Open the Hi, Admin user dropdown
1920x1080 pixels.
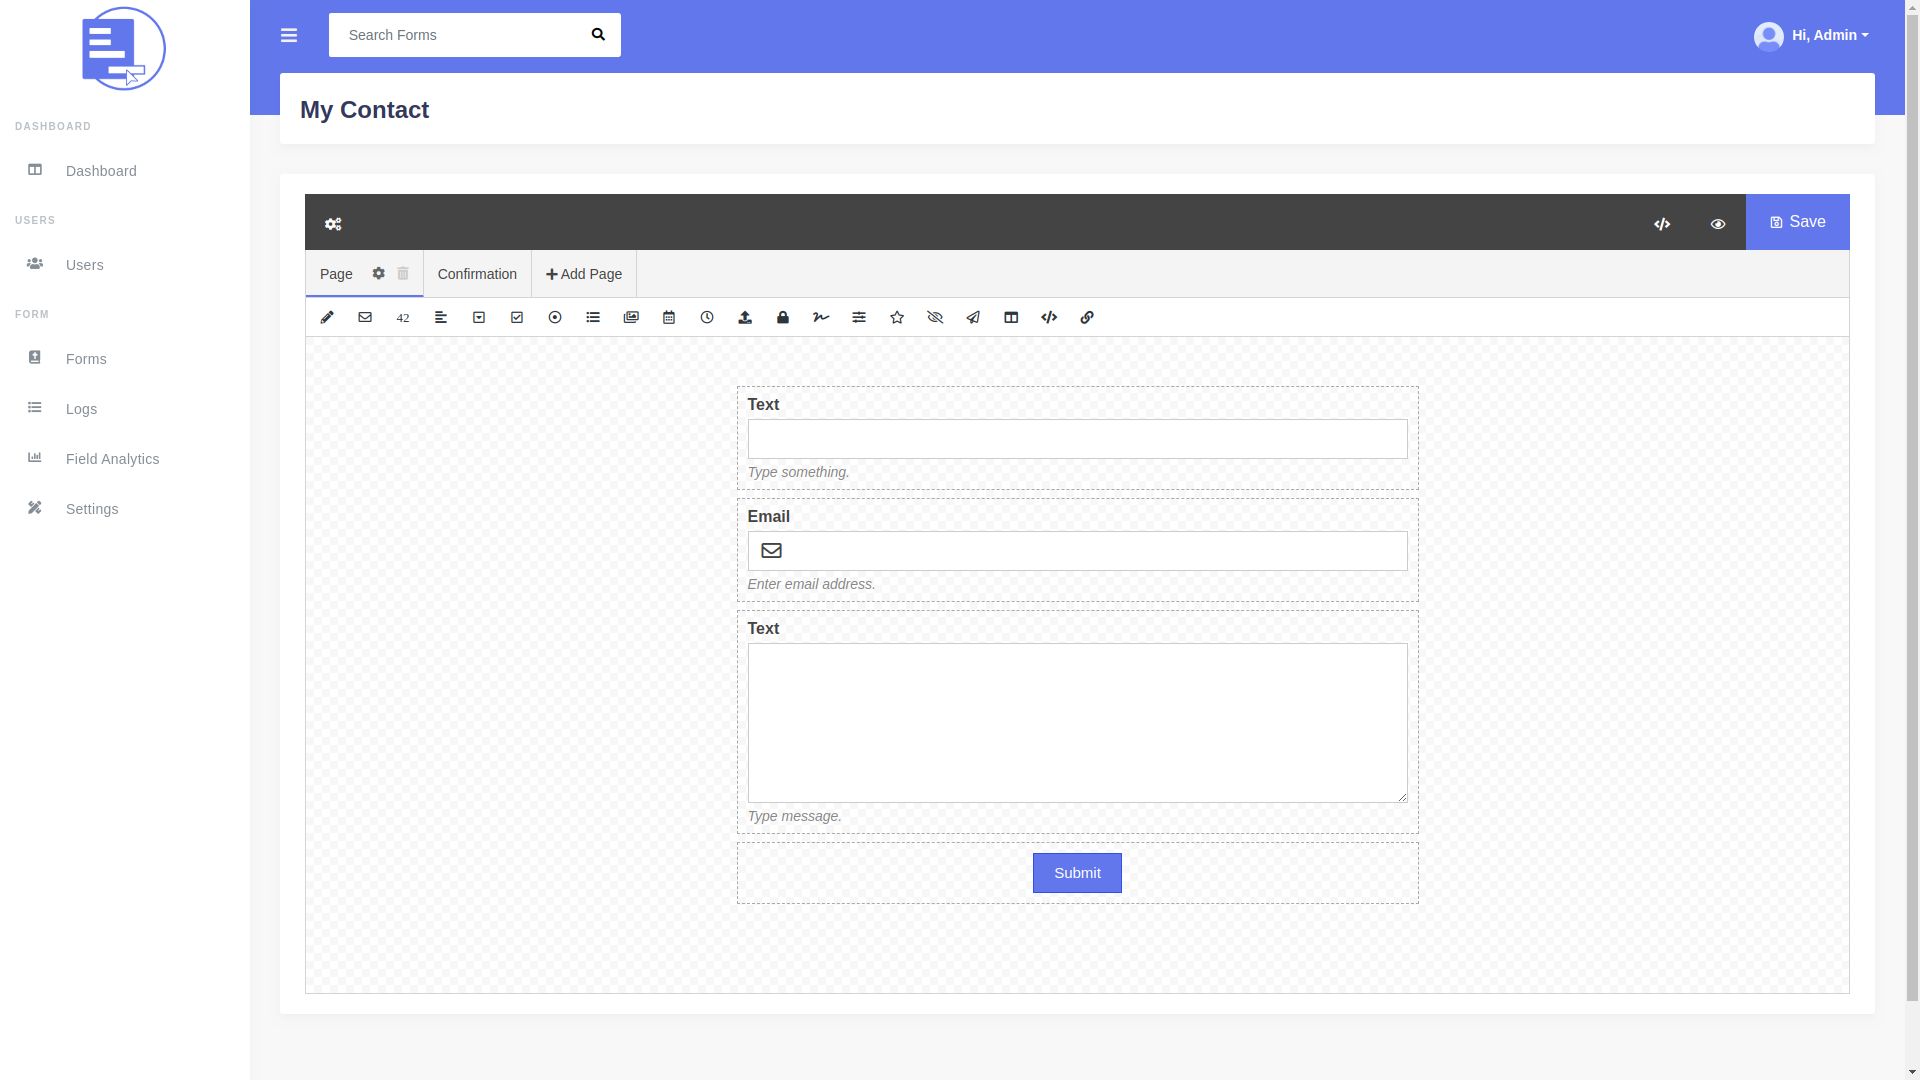click(x=1811, y=36)
